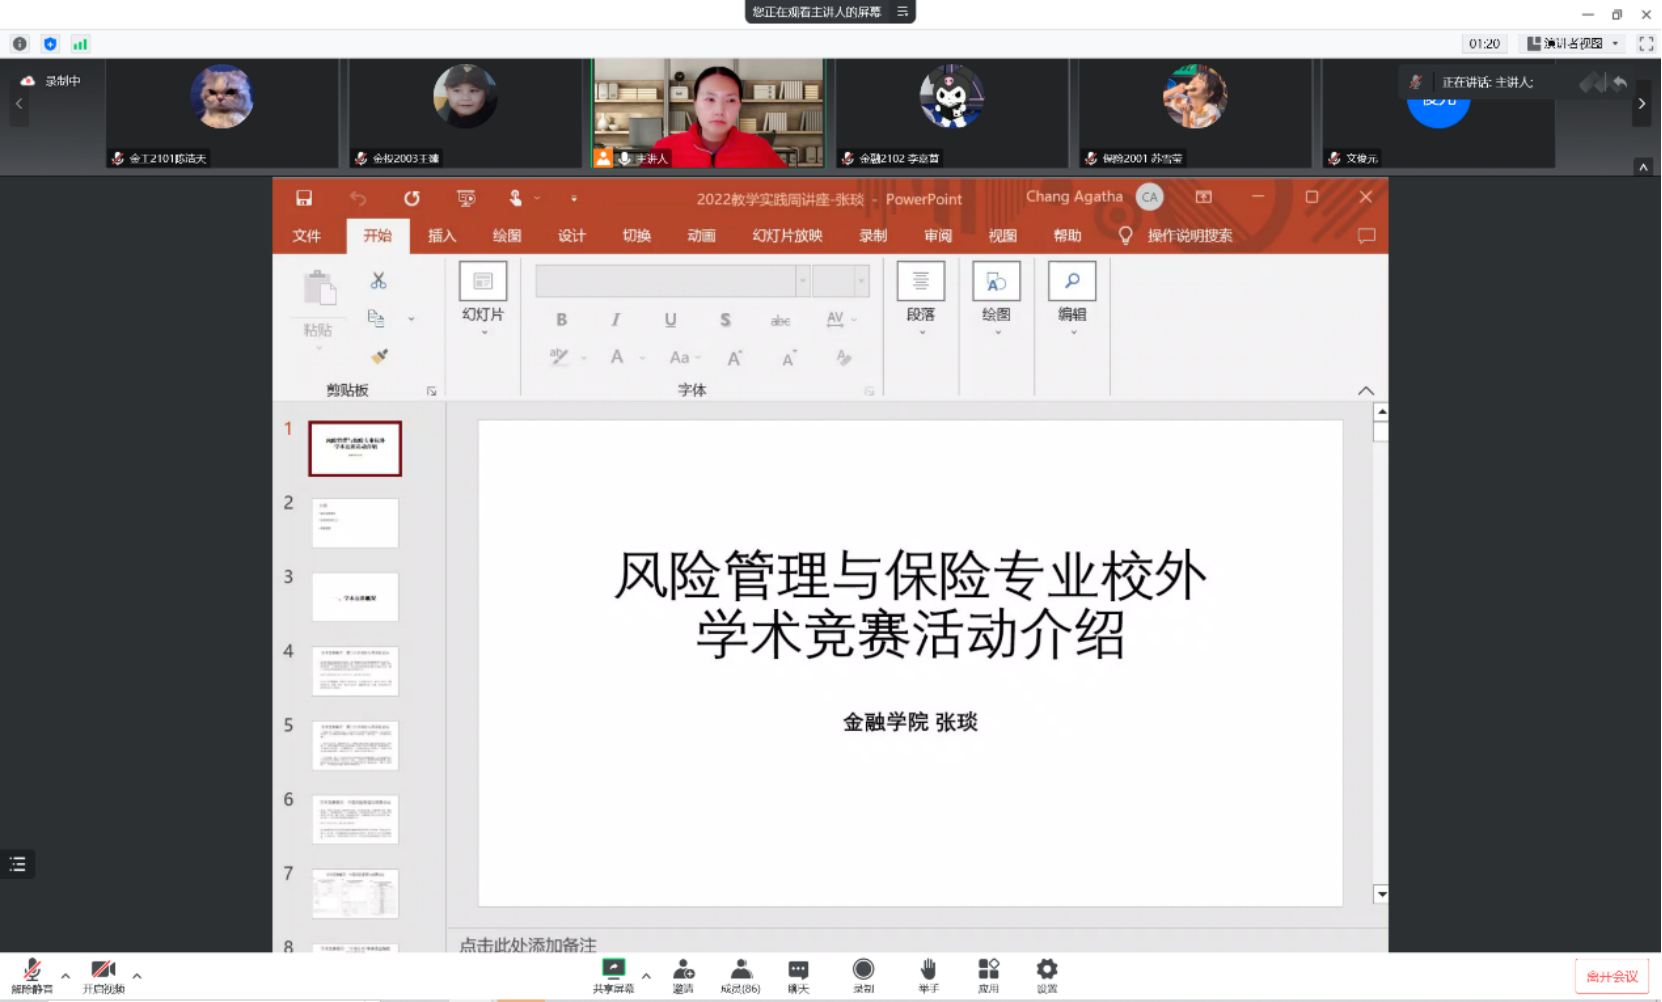Show meeting info icon at top left
Image resolution: width=1662 pixels, height=1002 pixels.
point(20,44)
